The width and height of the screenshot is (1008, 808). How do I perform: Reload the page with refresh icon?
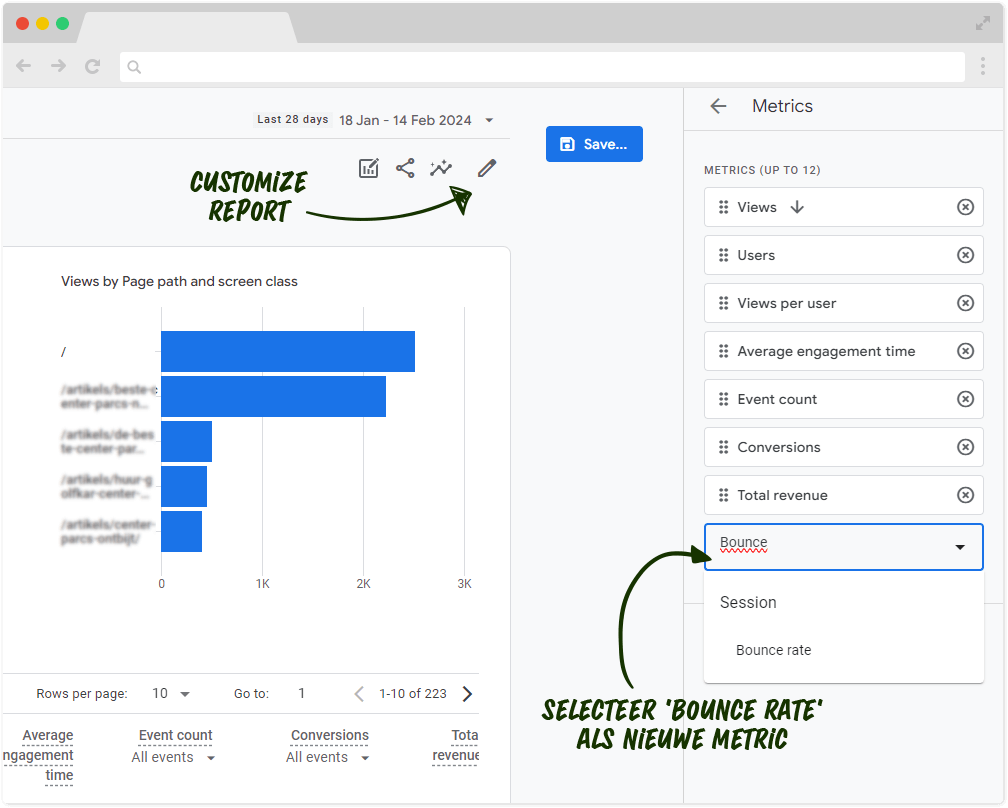tap(93, 66)
